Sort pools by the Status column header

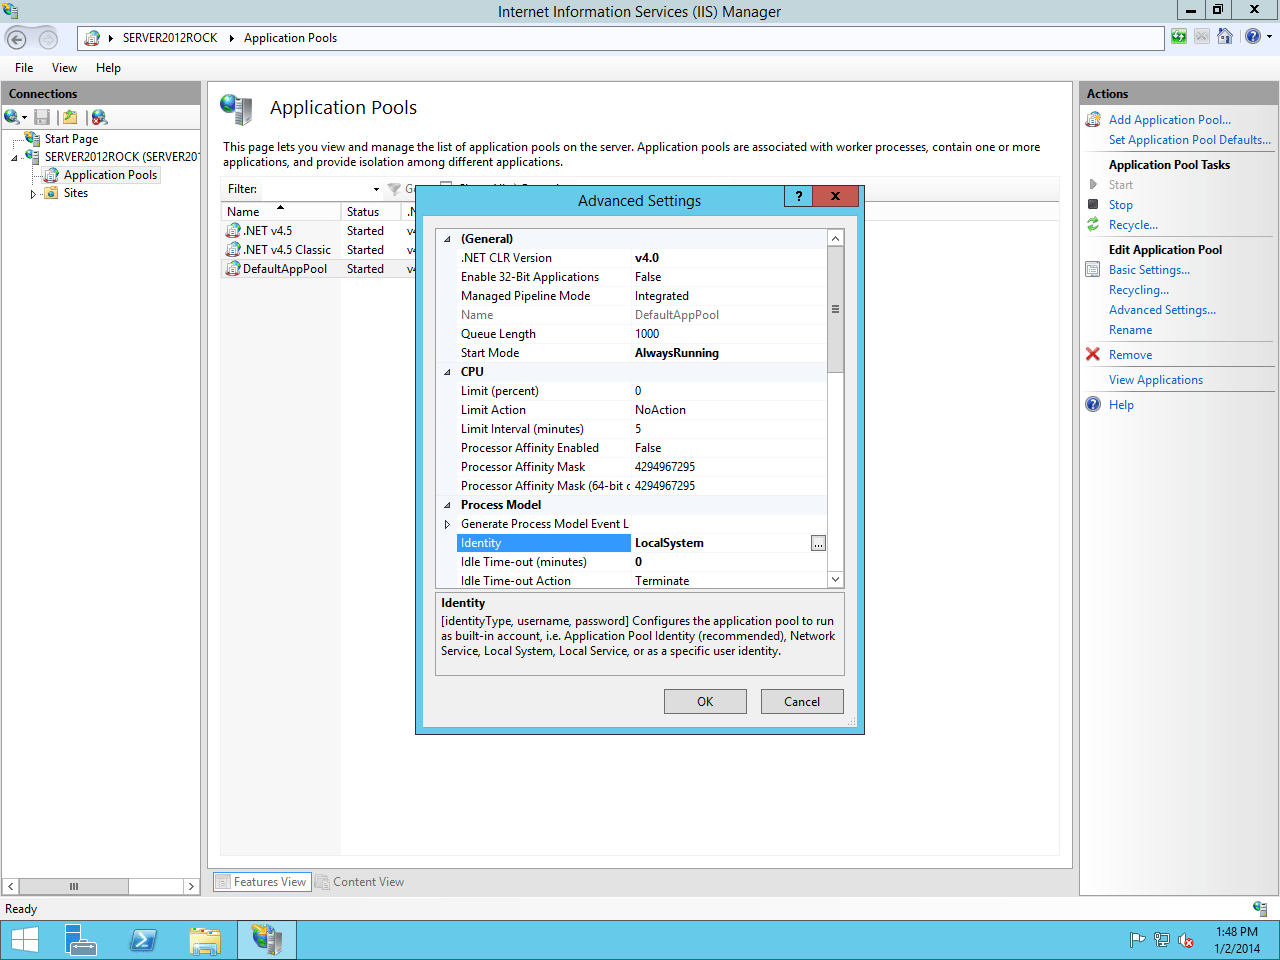click(x=371, y=211)
